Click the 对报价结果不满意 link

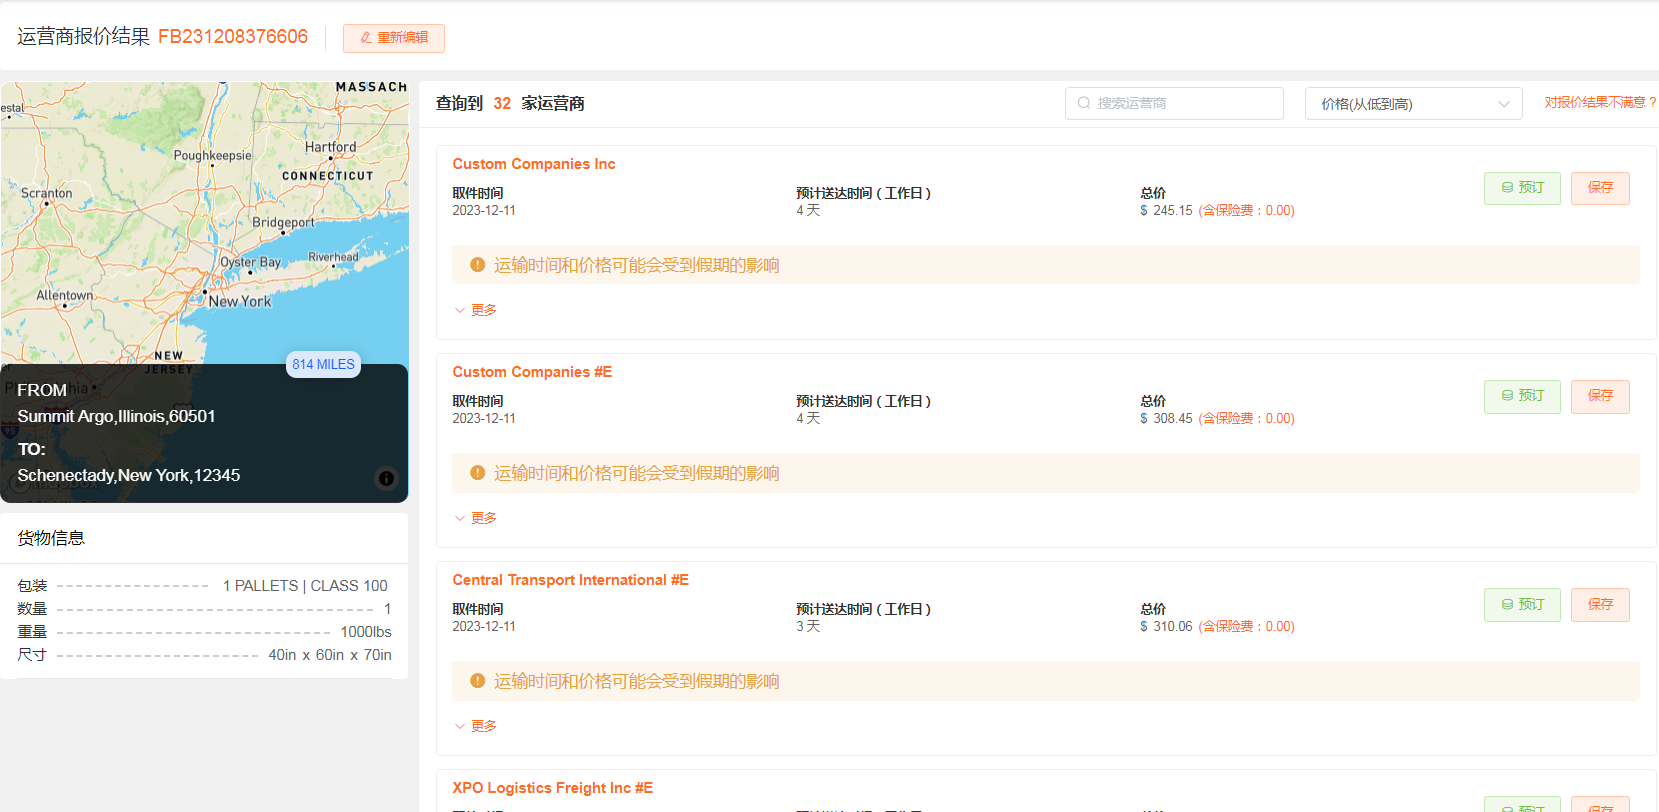click(x=1599, y=103)
